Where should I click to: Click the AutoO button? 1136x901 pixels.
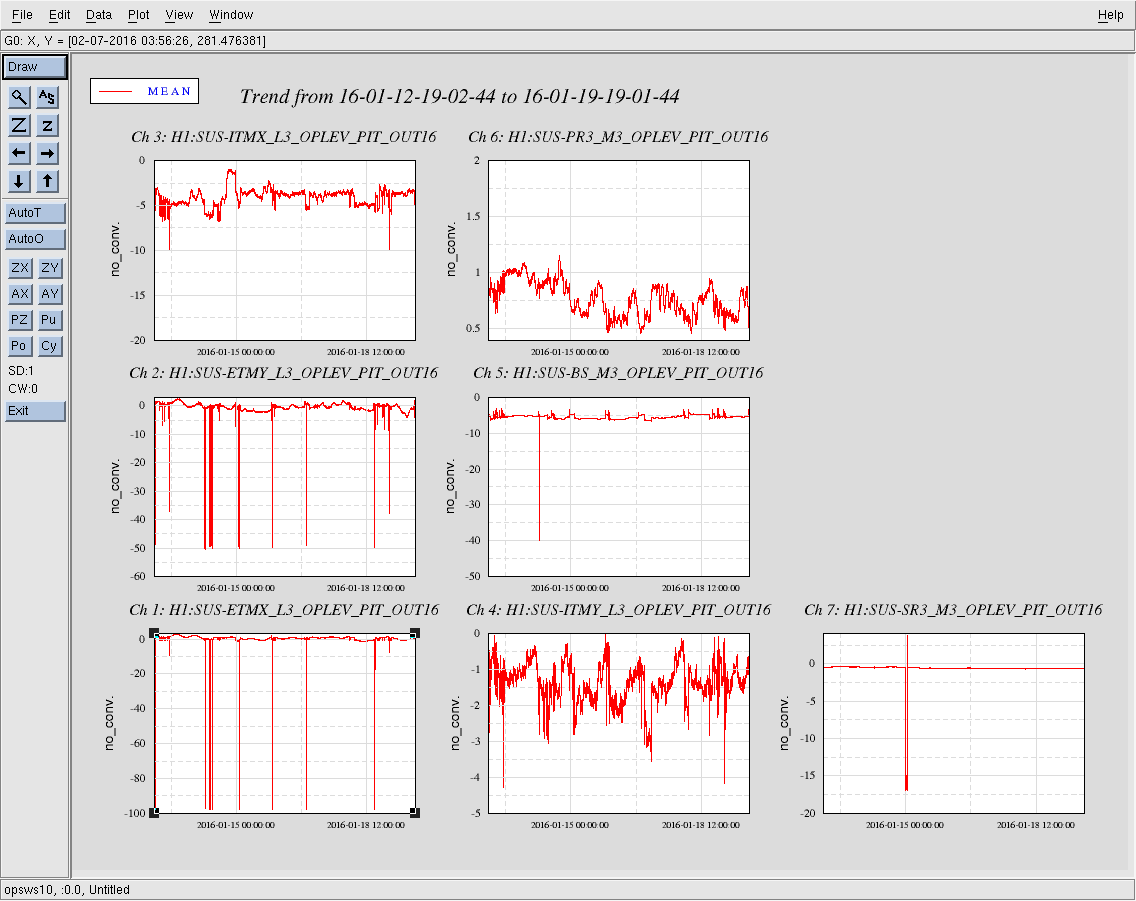(x=35, y=239)
